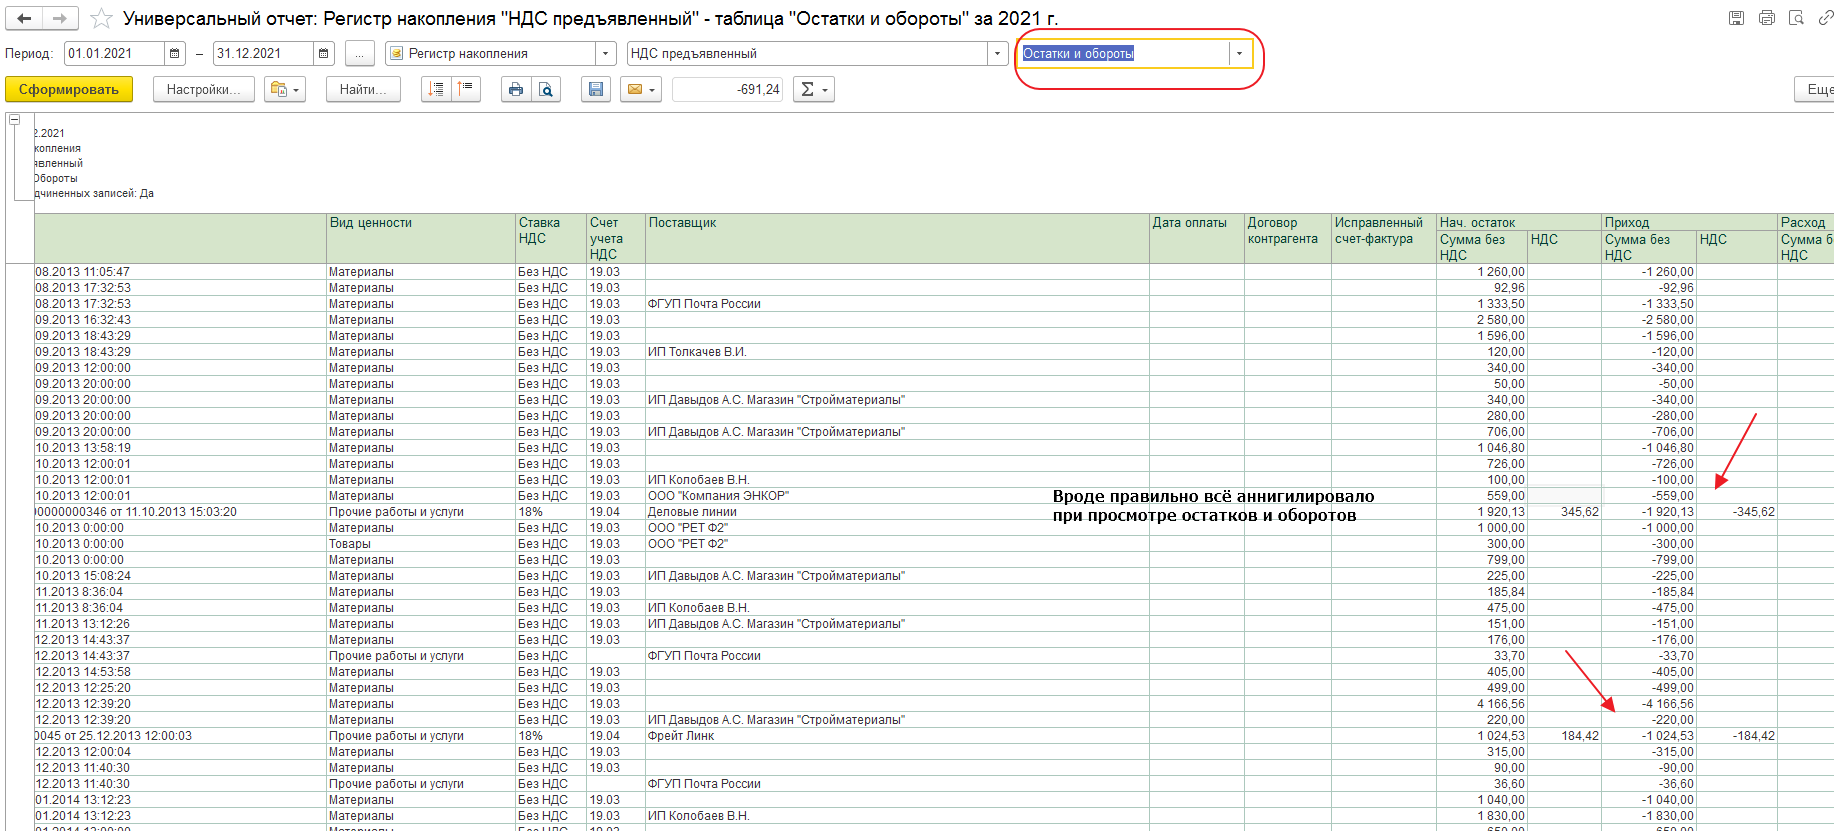Expand all groups in the report
The image size is (1834, 831).
coord(436,90)
